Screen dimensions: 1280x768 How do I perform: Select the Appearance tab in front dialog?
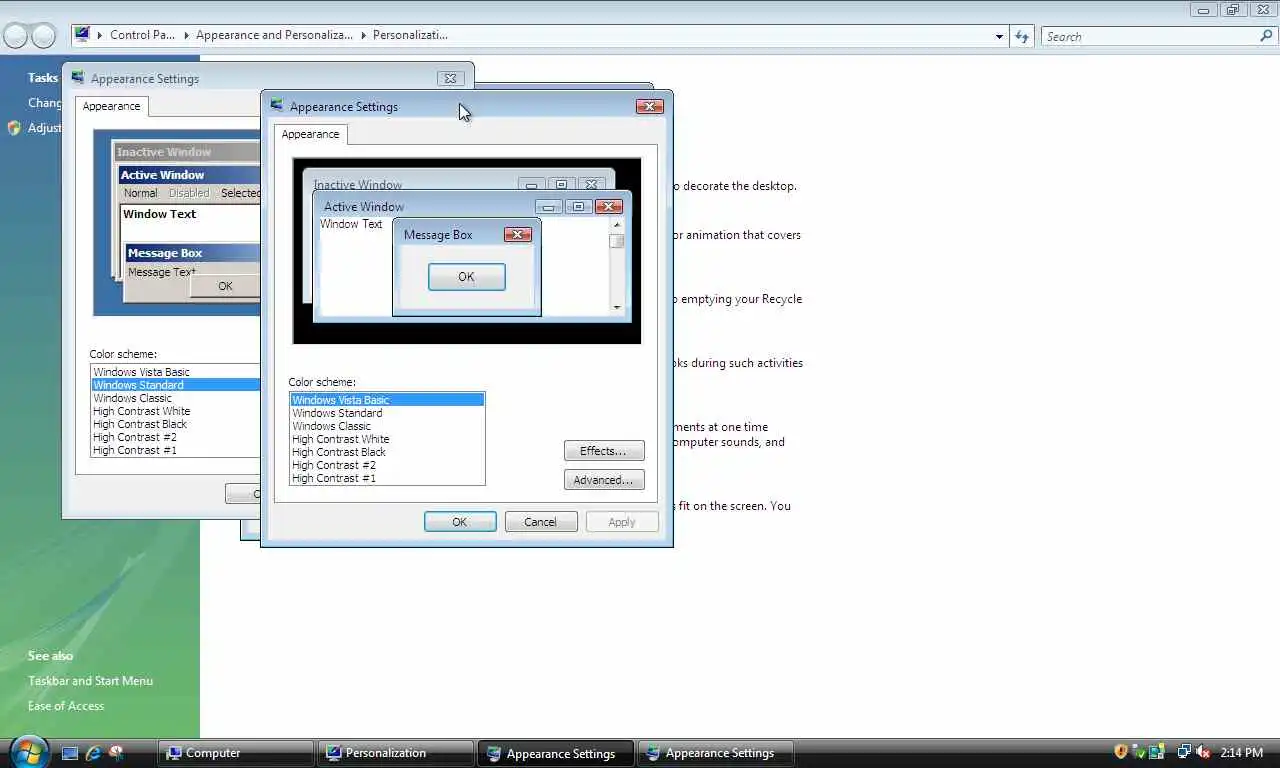310,134
